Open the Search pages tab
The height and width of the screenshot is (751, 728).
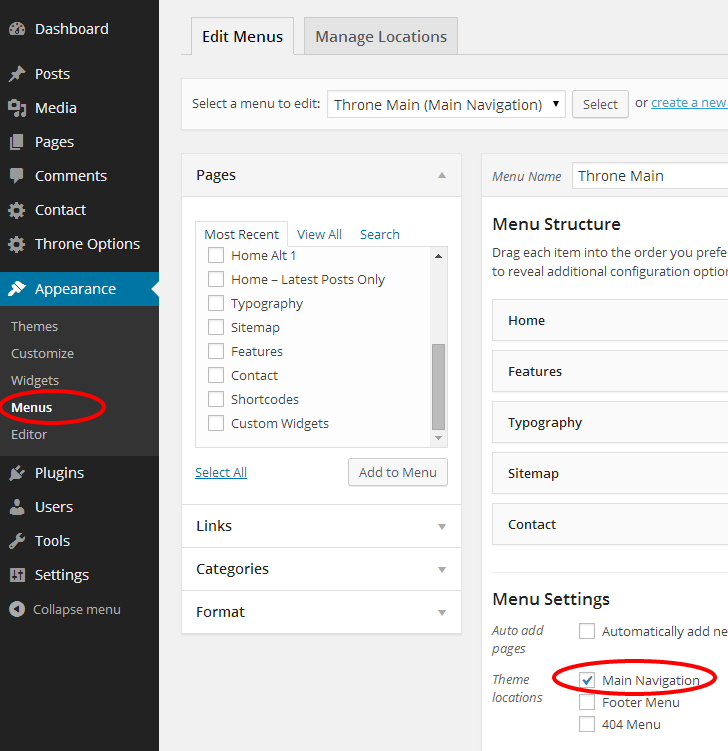pos(380,234)
